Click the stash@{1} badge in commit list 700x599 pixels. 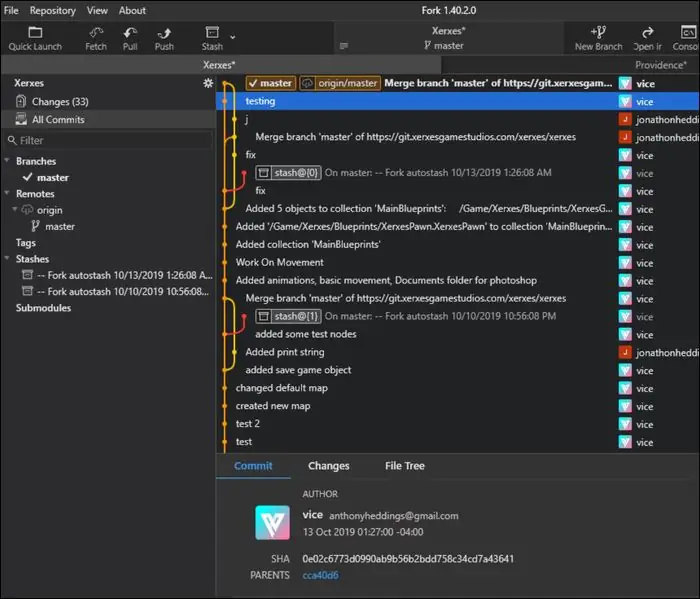pos(288,316)
